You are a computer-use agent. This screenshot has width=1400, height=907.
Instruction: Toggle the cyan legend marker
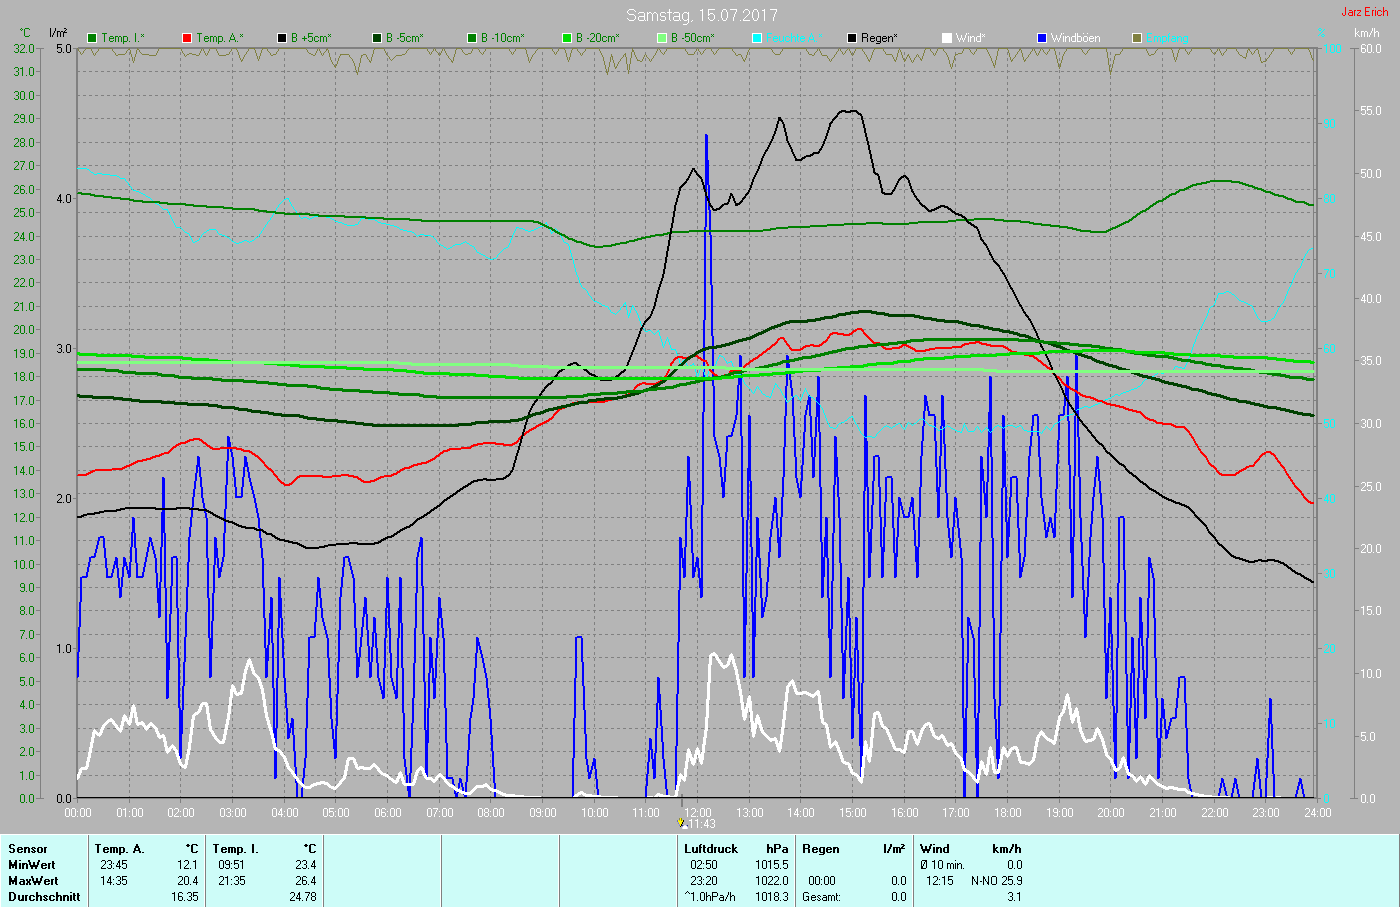pos(757,38)
